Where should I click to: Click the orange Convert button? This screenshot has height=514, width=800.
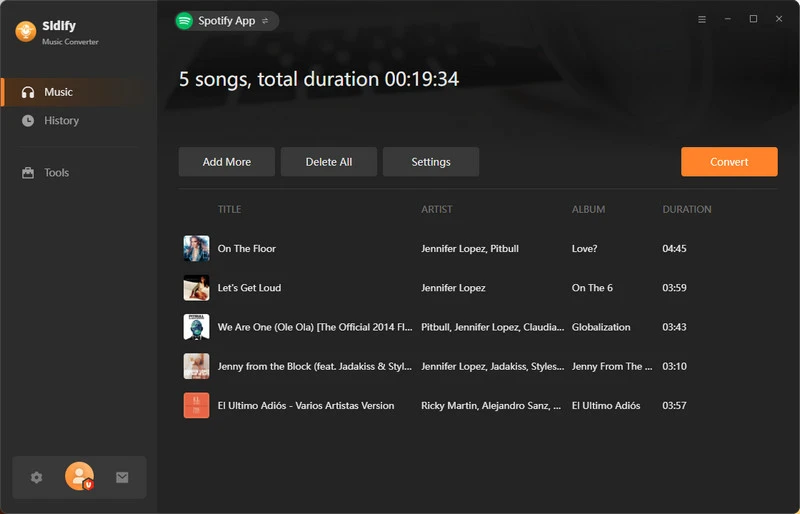click(x=729, y=162)
